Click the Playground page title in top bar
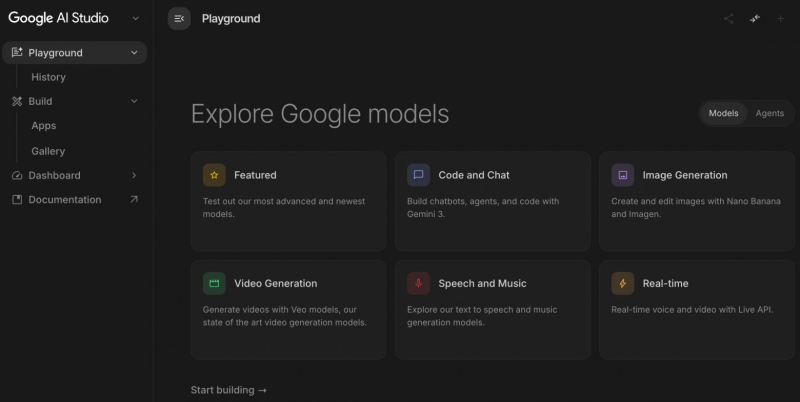Screen dimensions: 800x402 tap(231, 19)
